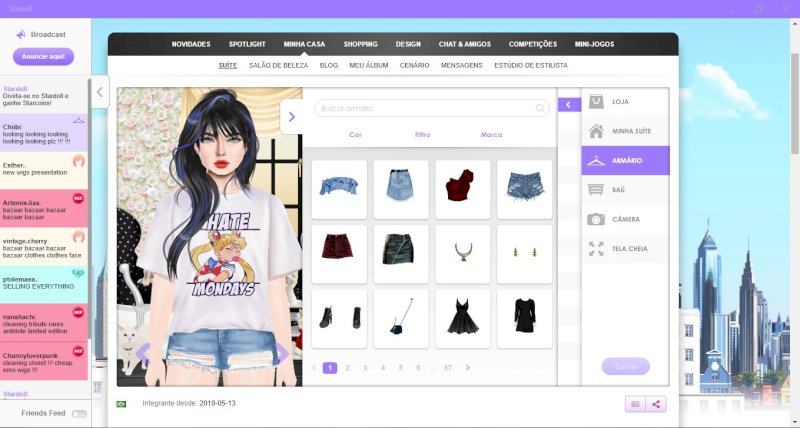Viewport: 800px width, 428px height.
Task: Collapse the right menu purple arrow
Action: tap(569, 105)
